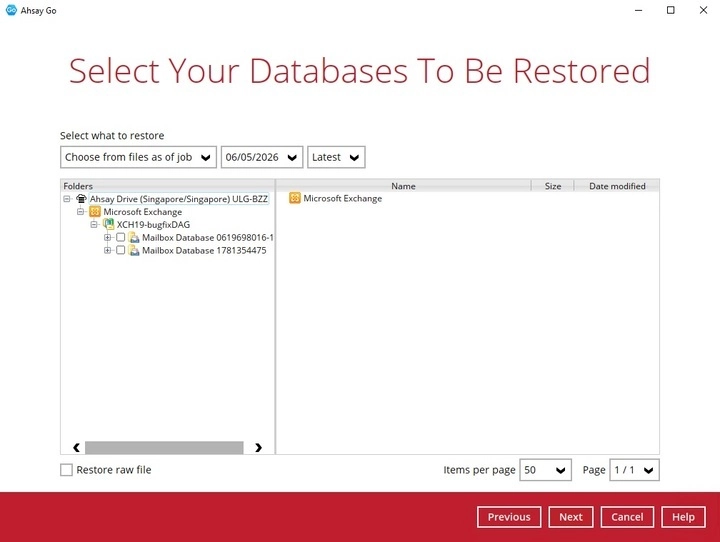
Task: Click the Name column header
Action: (x=403, y=186)
